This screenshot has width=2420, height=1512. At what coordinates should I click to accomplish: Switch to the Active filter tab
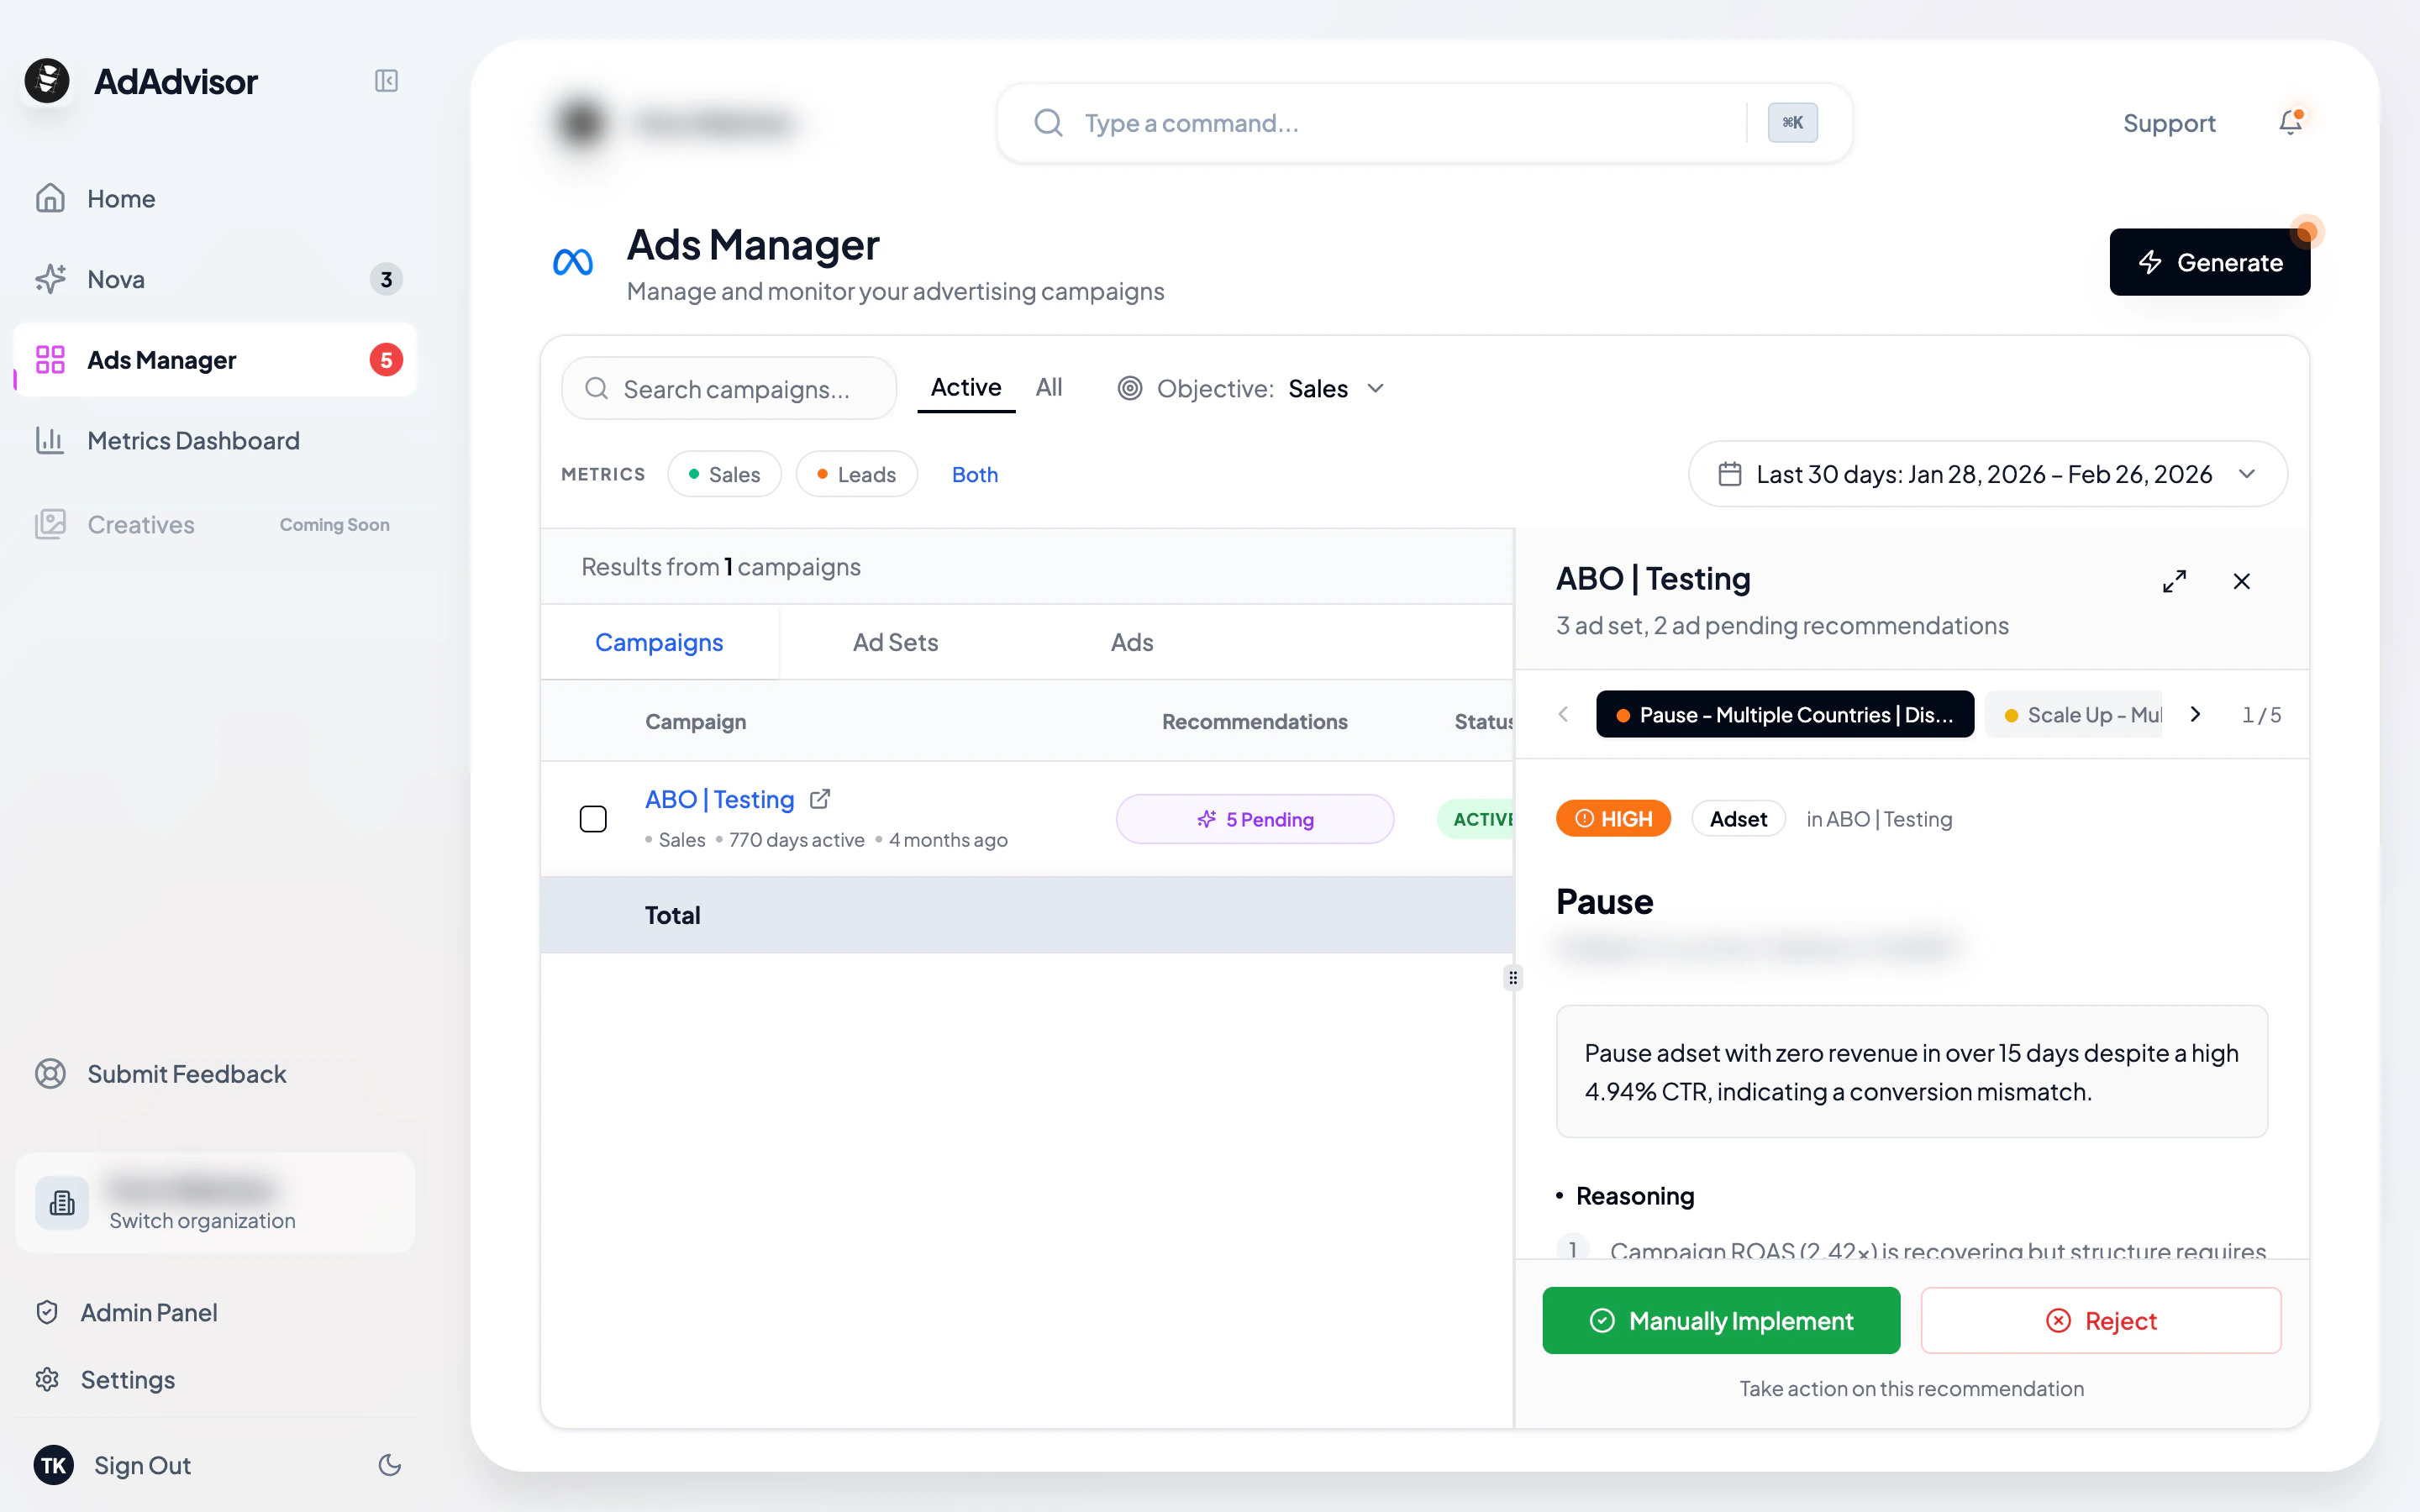(x=966, y=388)
